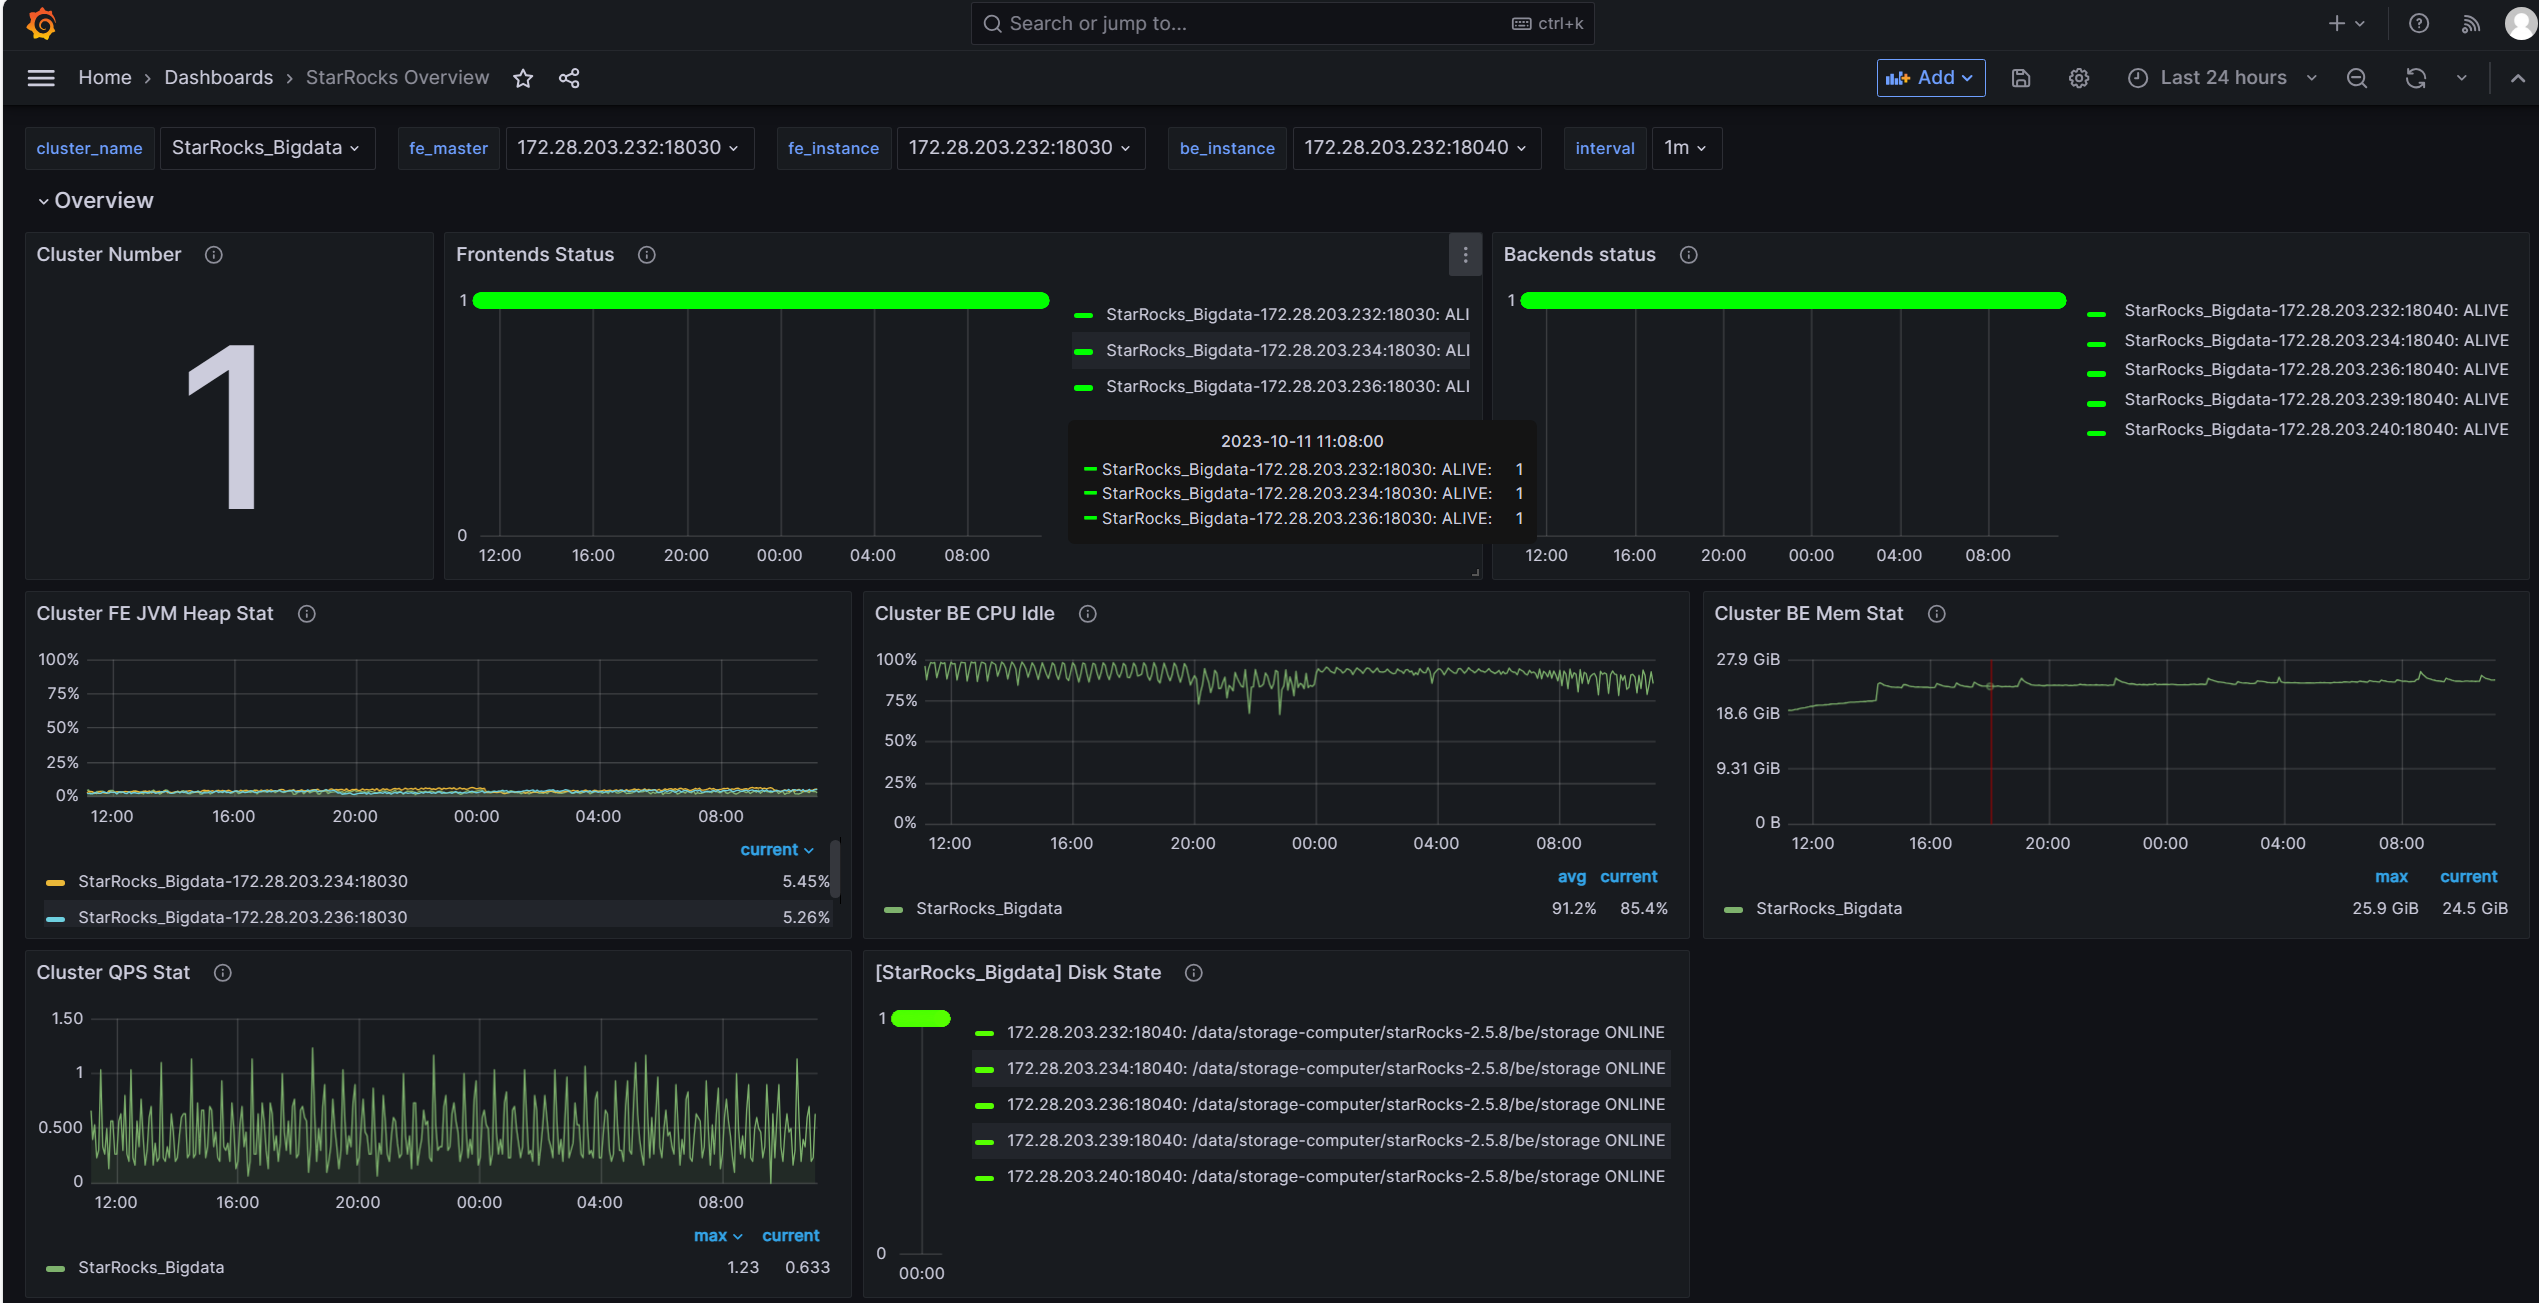Show Cluster QPS Stat info

223,973
